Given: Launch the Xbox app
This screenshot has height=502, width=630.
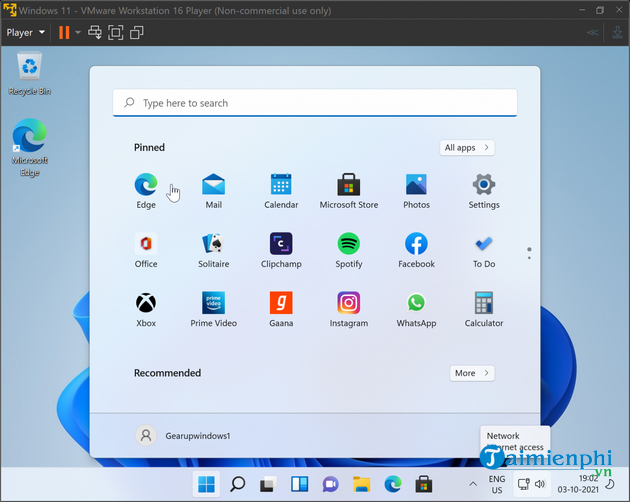Looking at the screenshot, I should tap(146, 309).
